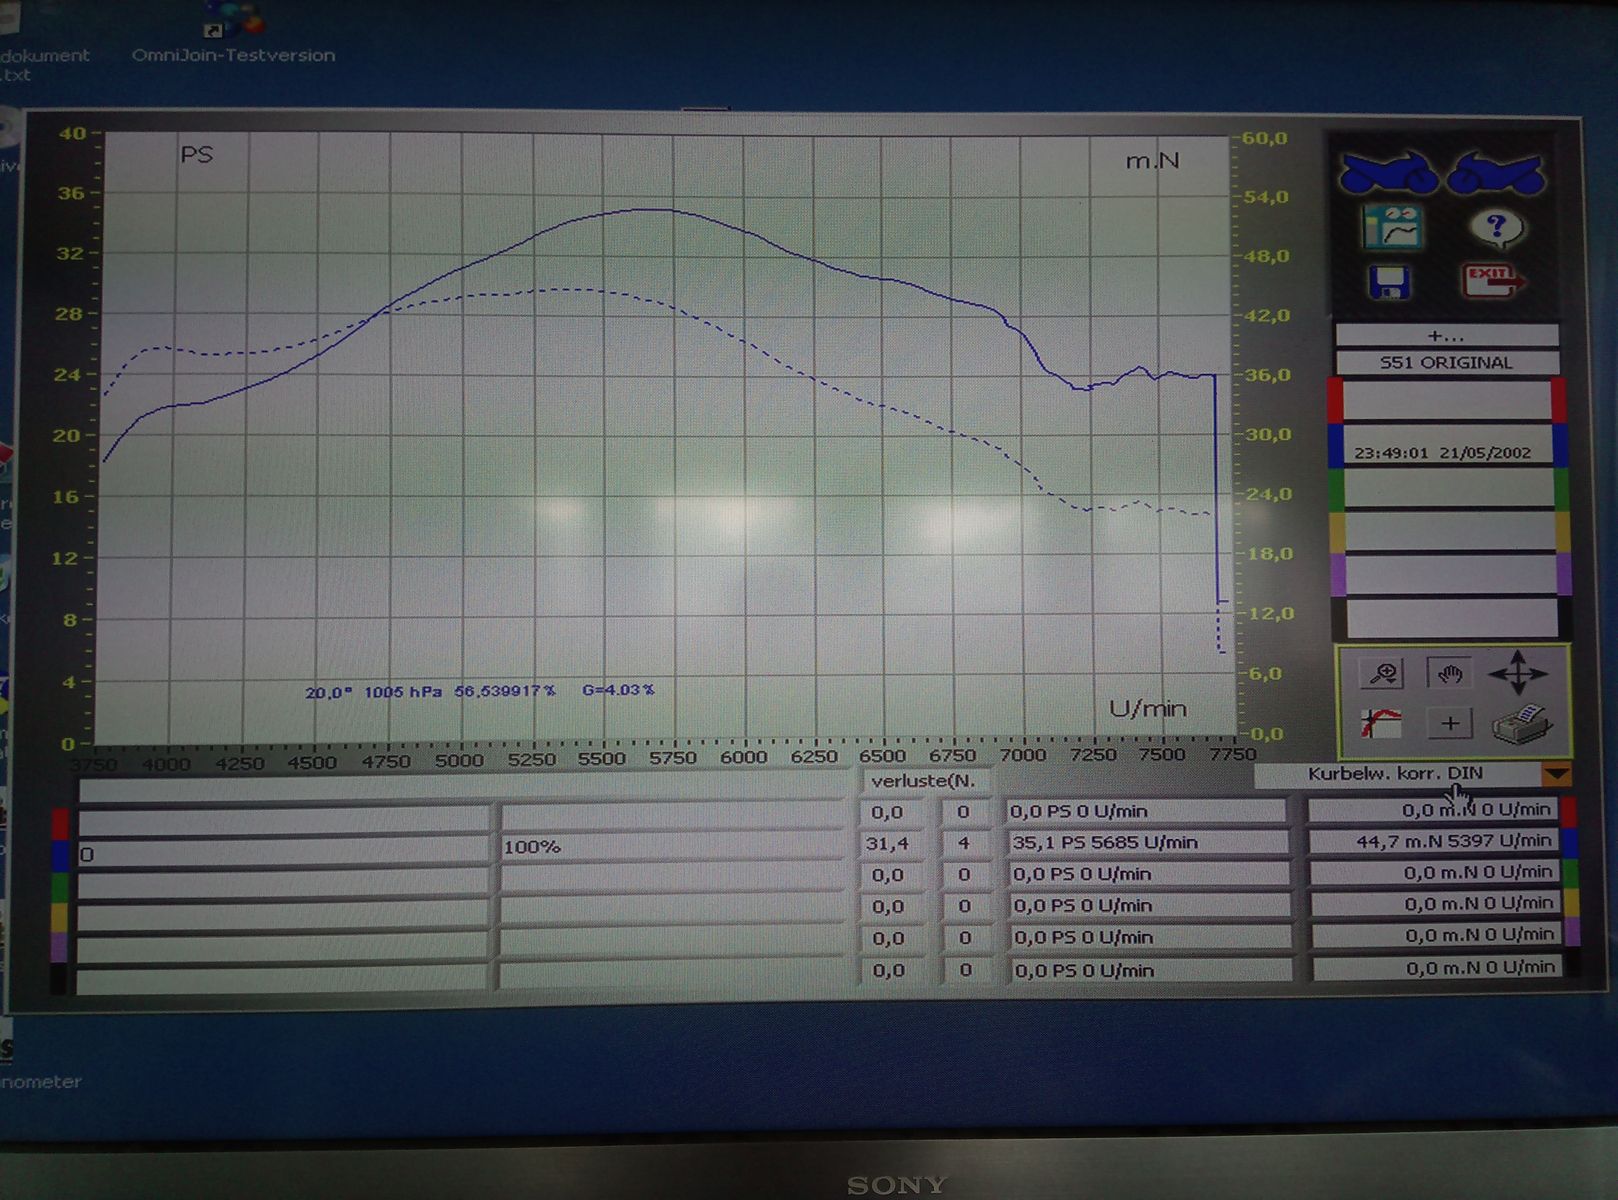Click the right blue motorcycle icon

pos(1496,173)
